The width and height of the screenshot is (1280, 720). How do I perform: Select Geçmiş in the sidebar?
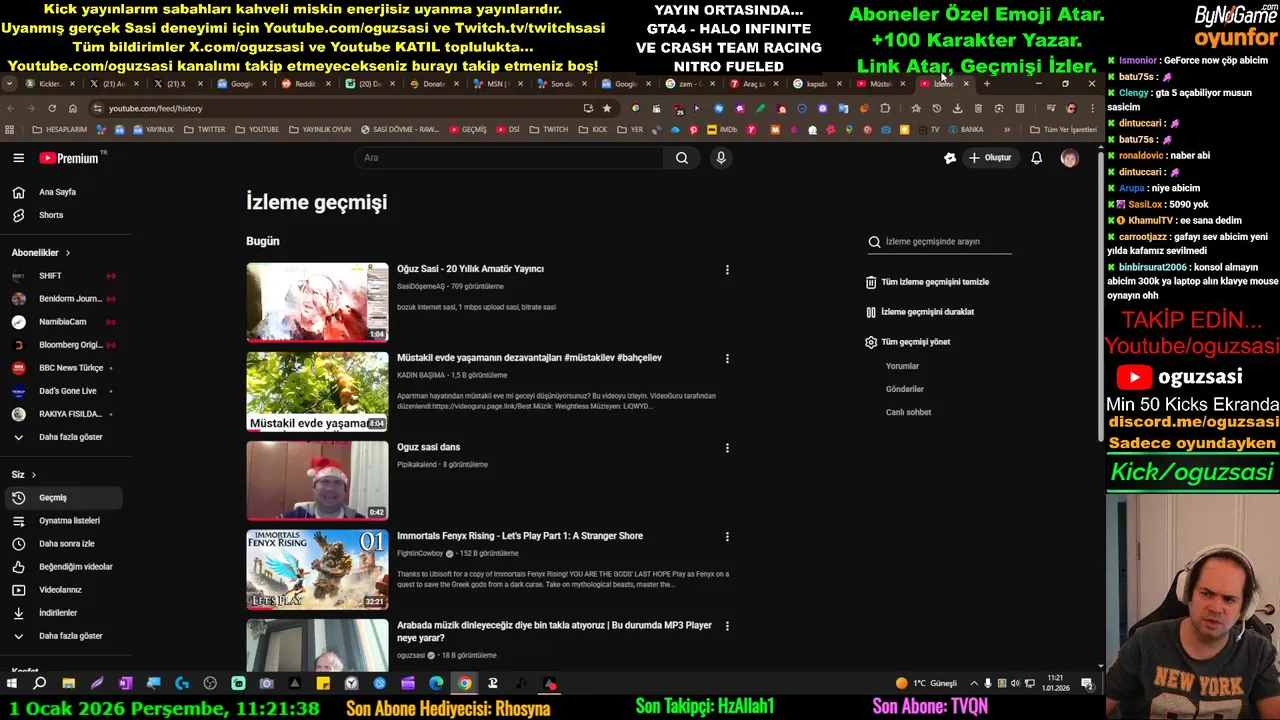pos(62,498)
